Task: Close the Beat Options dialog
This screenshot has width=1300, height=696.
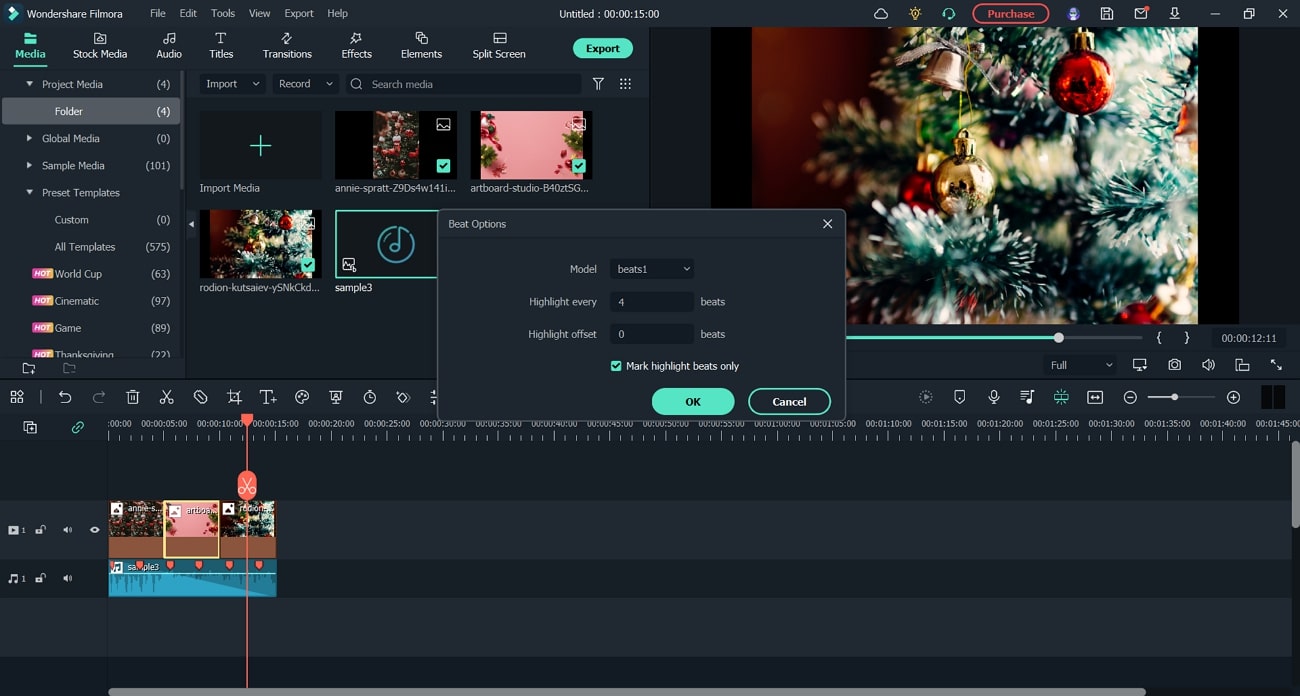Action: tap(827, 224)
